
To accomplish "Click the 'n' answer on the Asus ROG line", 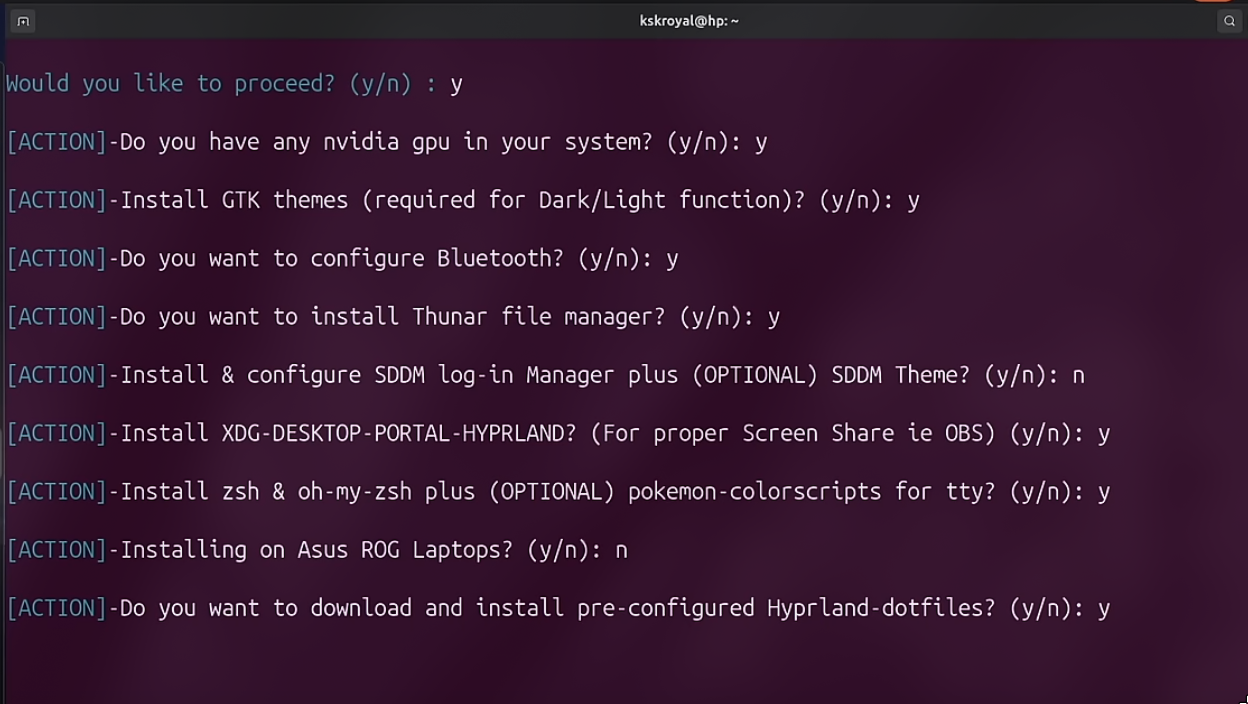I will [621, 551].
